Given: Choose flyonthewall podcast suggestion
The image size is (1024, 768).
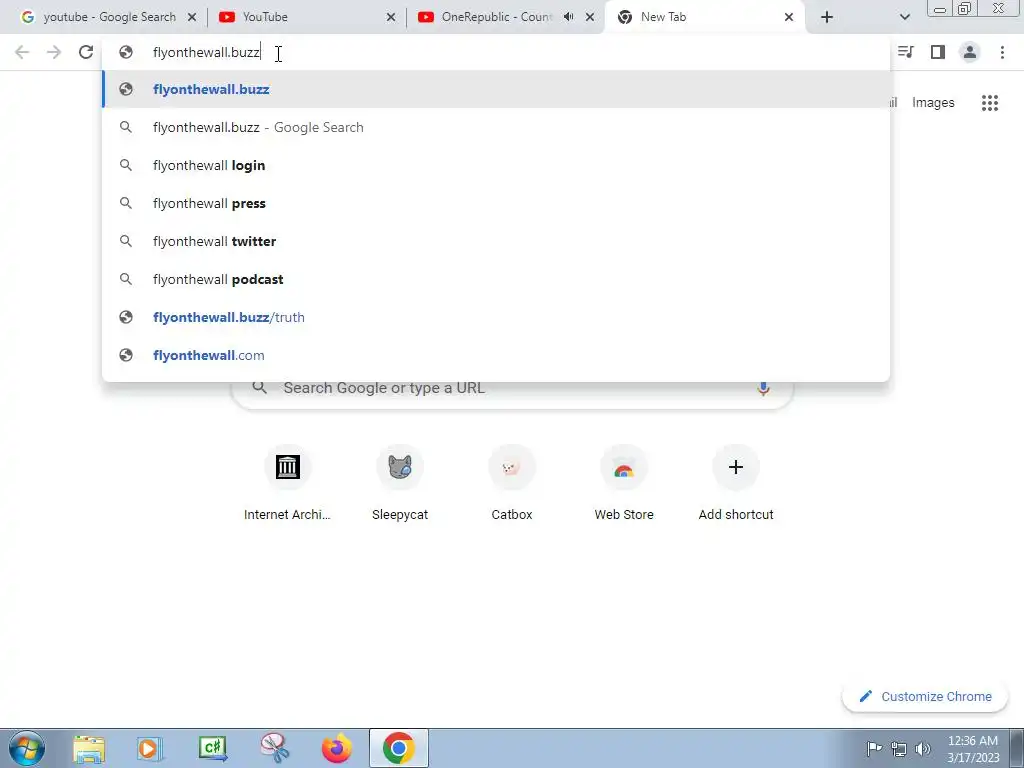Looking at the screenshot, I should coord(496,279).
